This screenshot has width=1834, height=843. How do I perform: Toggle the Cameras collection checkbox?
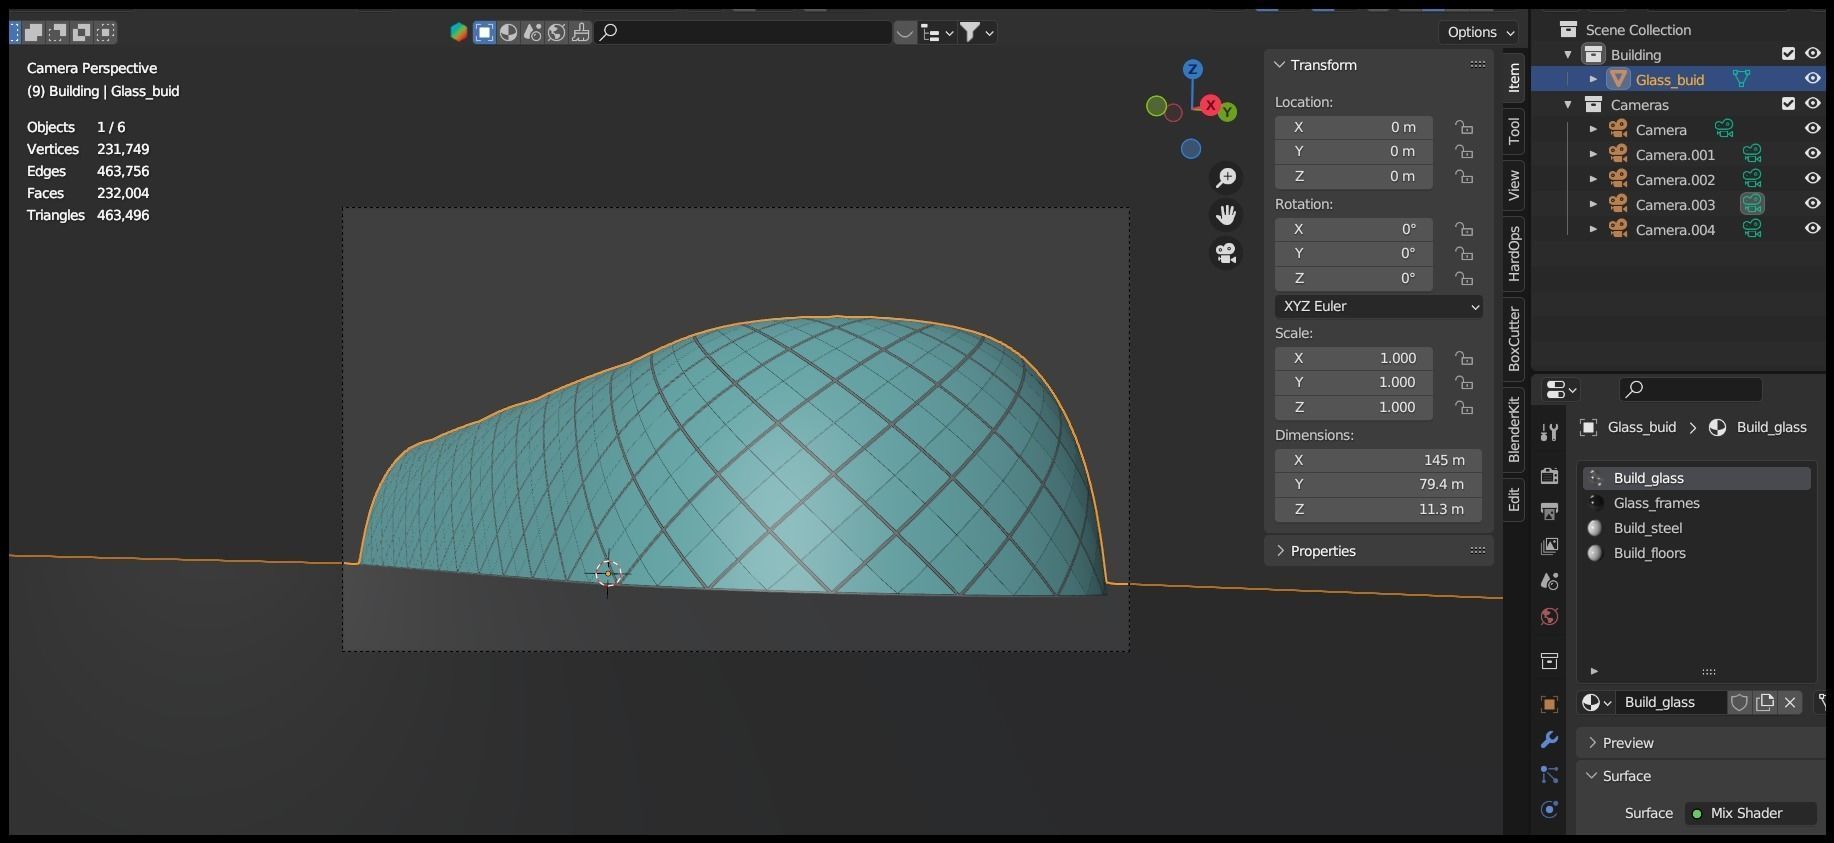point(1789,104)
